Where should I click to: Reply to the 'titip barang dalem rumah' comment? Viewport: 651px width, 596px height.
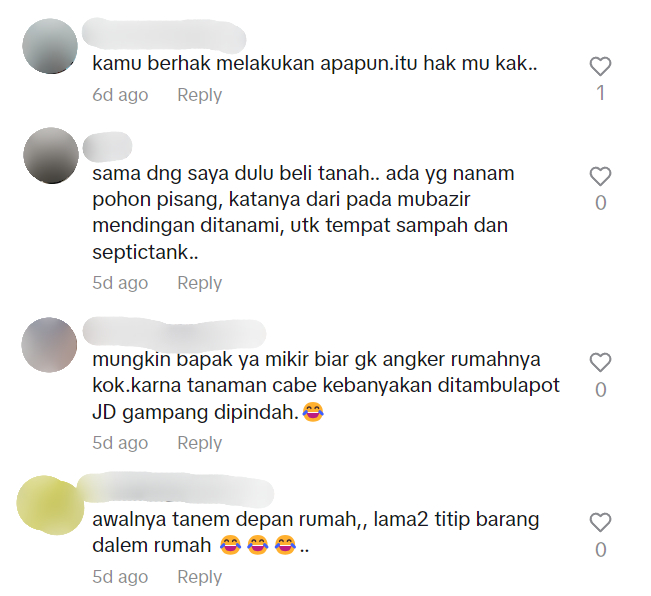coord(200,577)
